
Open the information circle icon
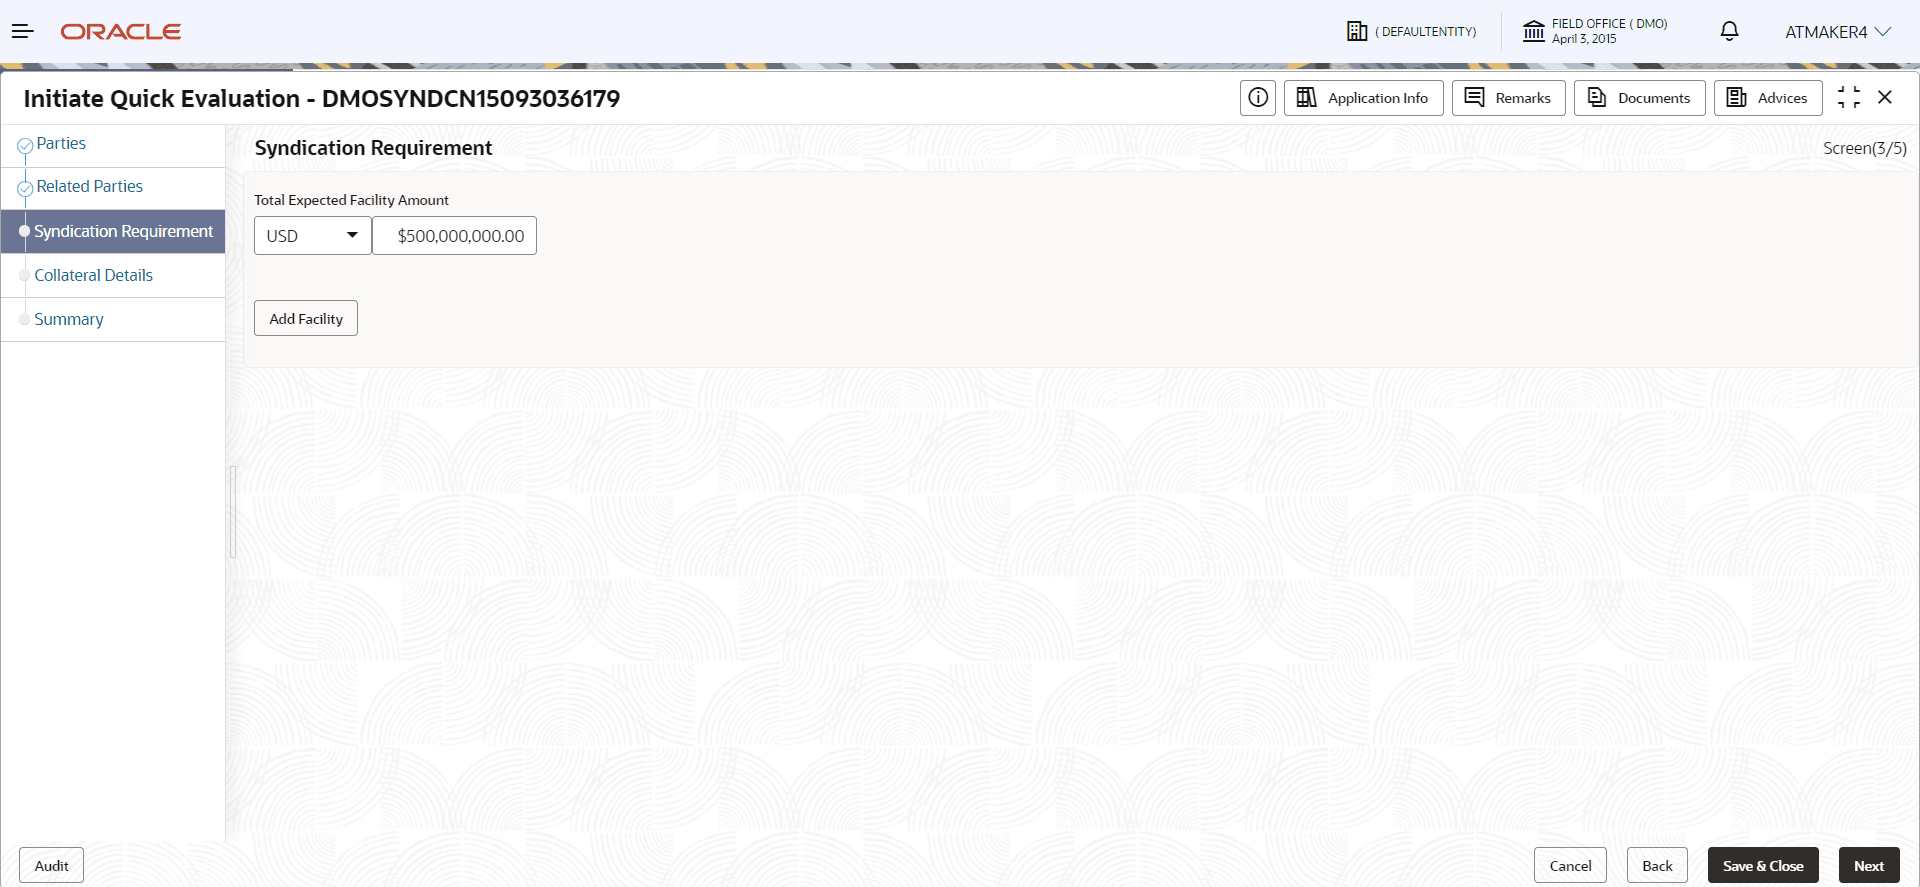coord(1258,98)
